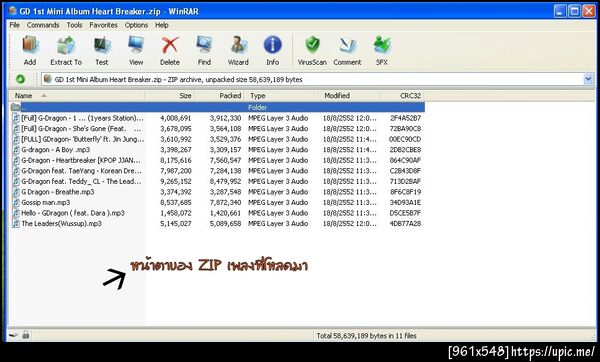Click the drive icon in status bar
This screenshot has width=600, height=362.
[13, 335]
